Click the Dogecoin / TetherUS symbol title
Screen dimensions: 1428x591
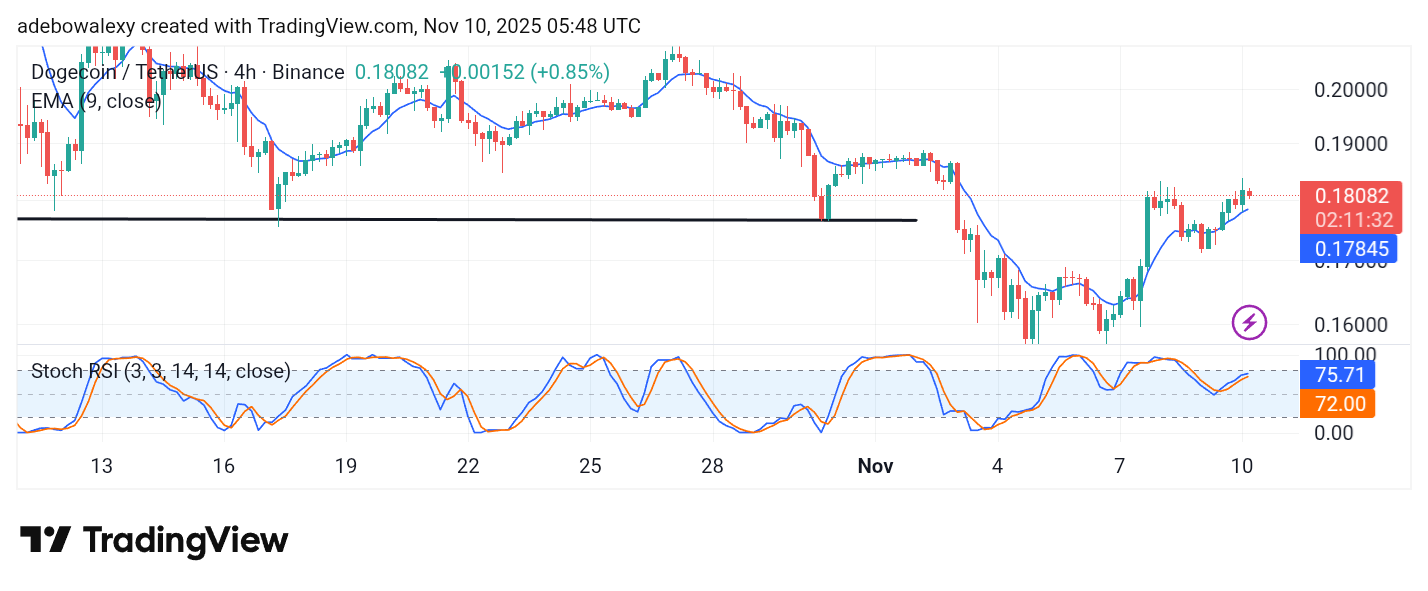188,72
